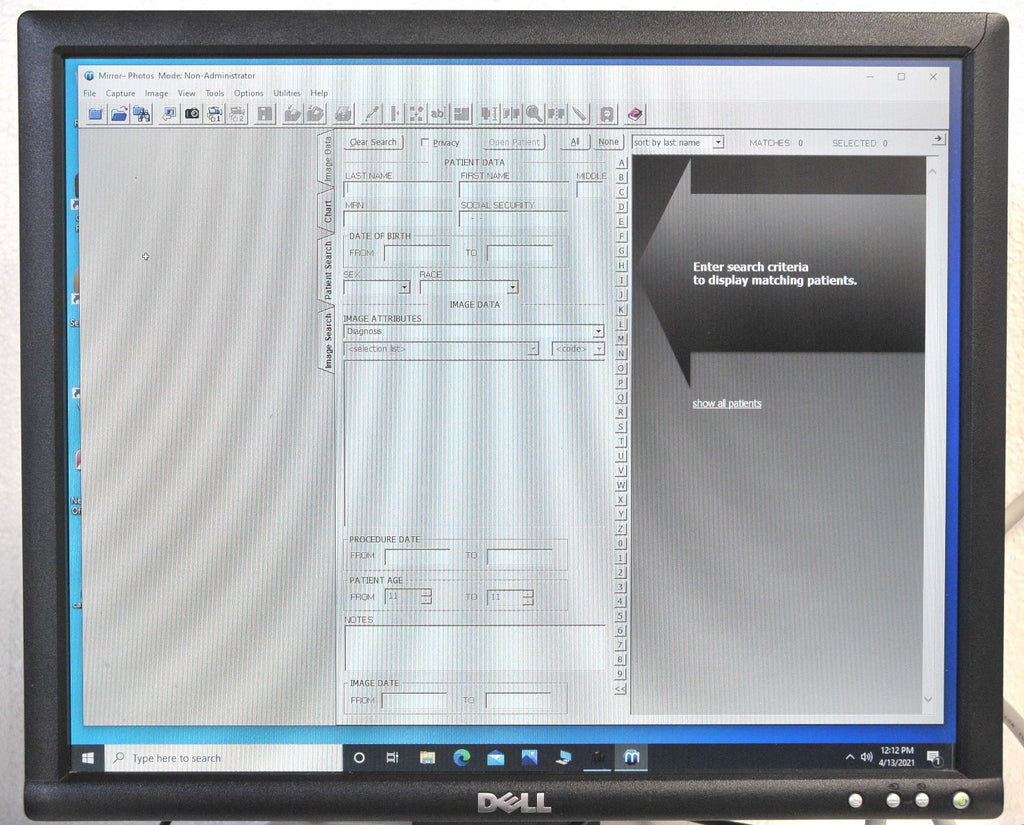Click the First Name input field
The width and height of the screenshot is (1024, 825).
513,189
